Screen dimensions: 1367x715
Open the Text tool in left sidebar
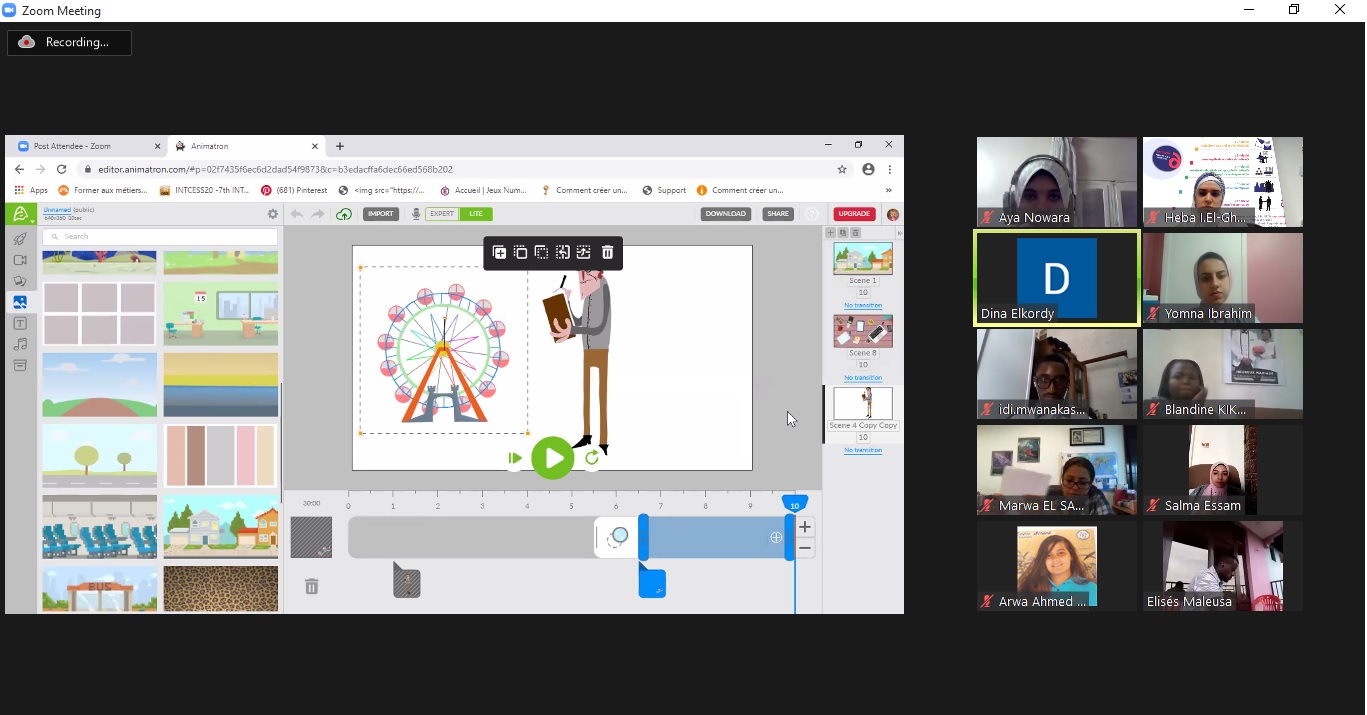[20, 323]
